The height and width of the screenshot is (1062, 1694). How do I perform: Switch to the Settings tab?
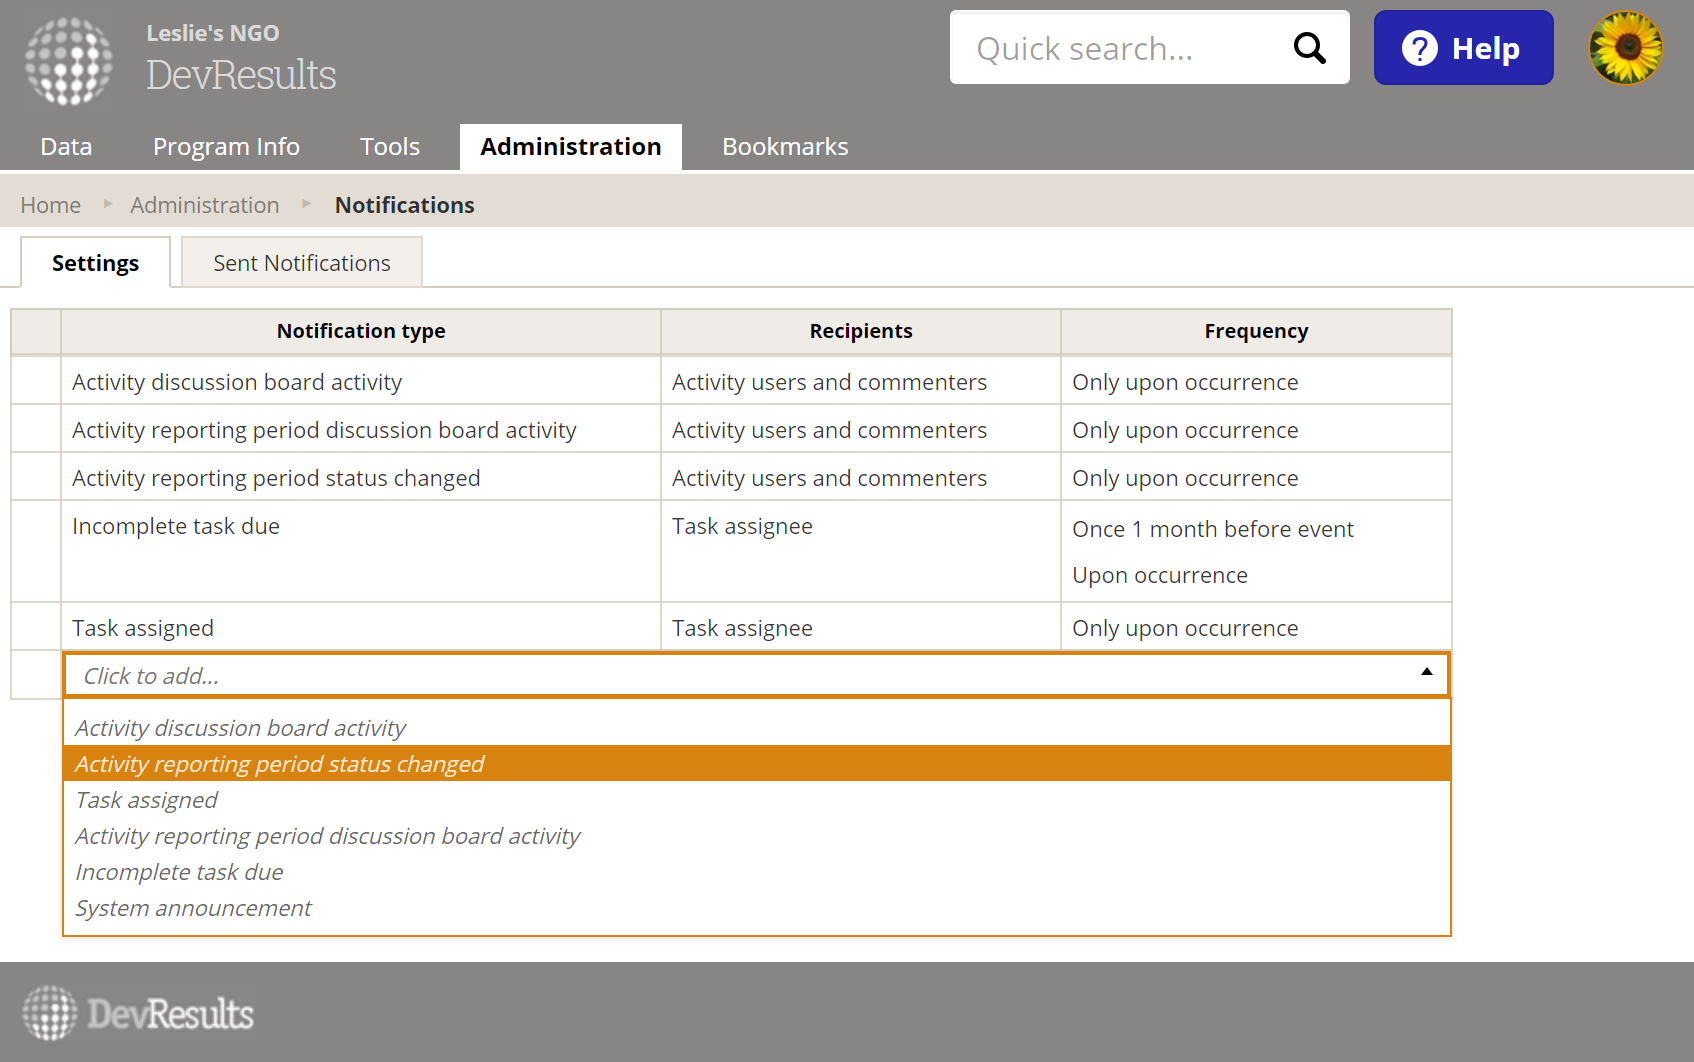(x=95, y=262)
